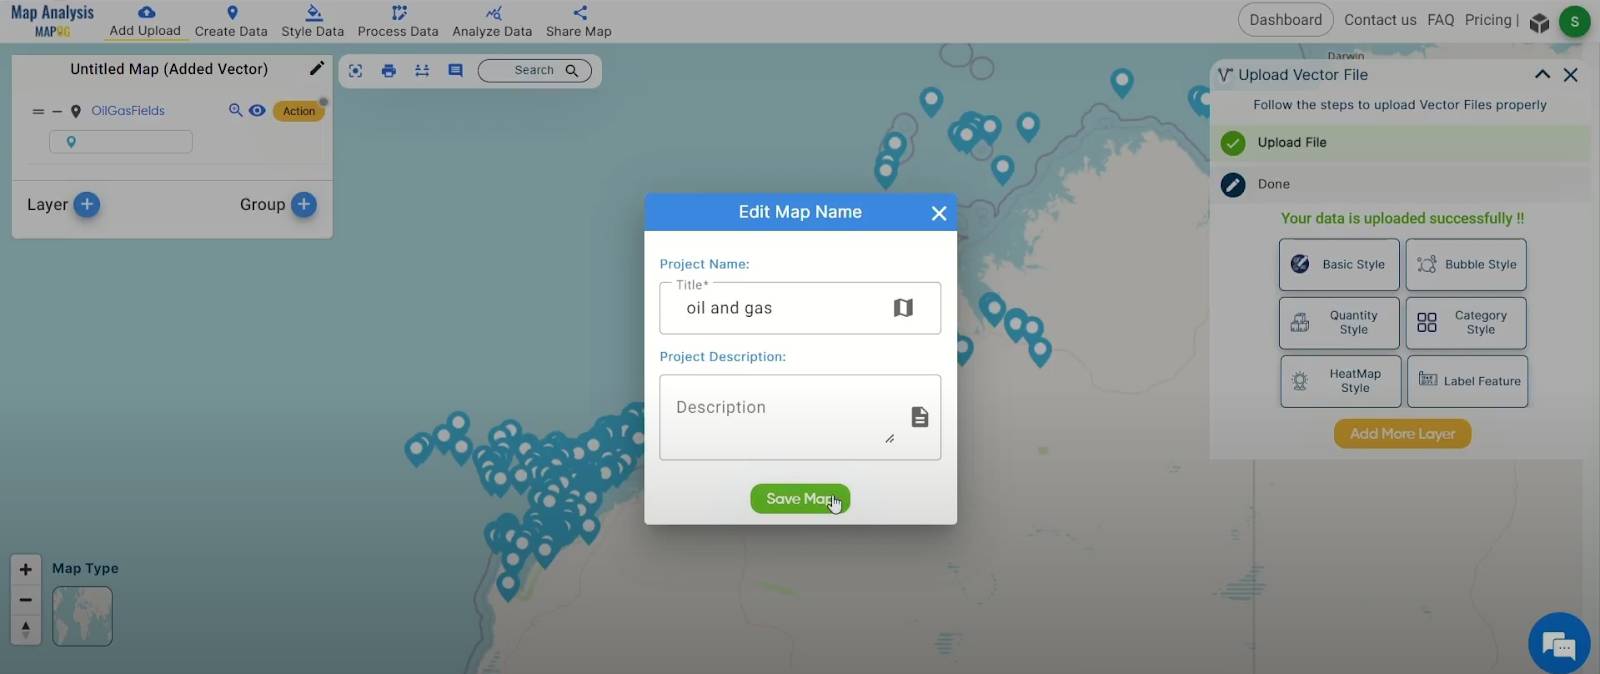The image size is (1600, 674).
Task: Toggle OilGasFields layer visibility
Action: (257, 110)
